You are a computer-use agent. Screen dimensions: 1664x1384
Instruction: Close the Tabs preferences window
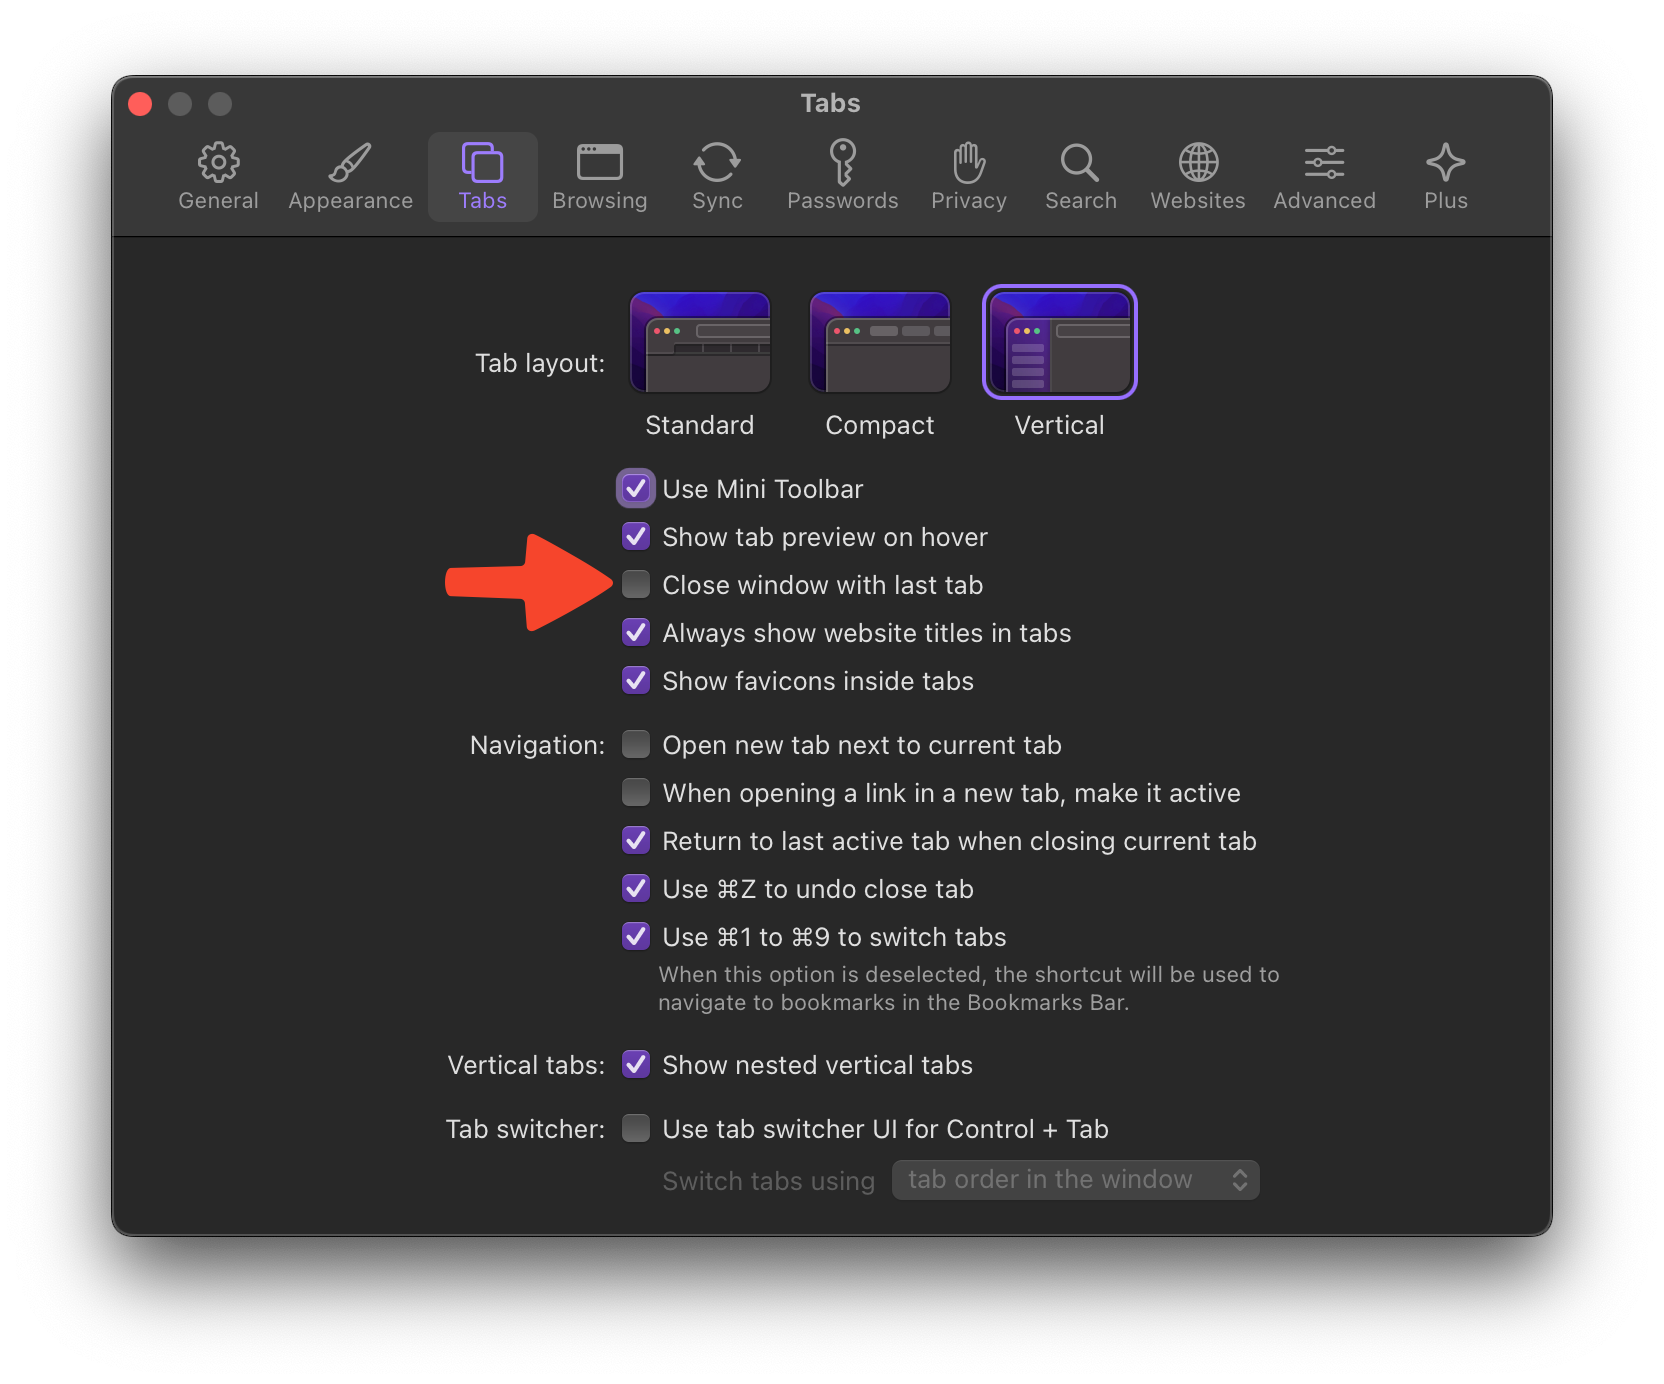click(140, 104)
